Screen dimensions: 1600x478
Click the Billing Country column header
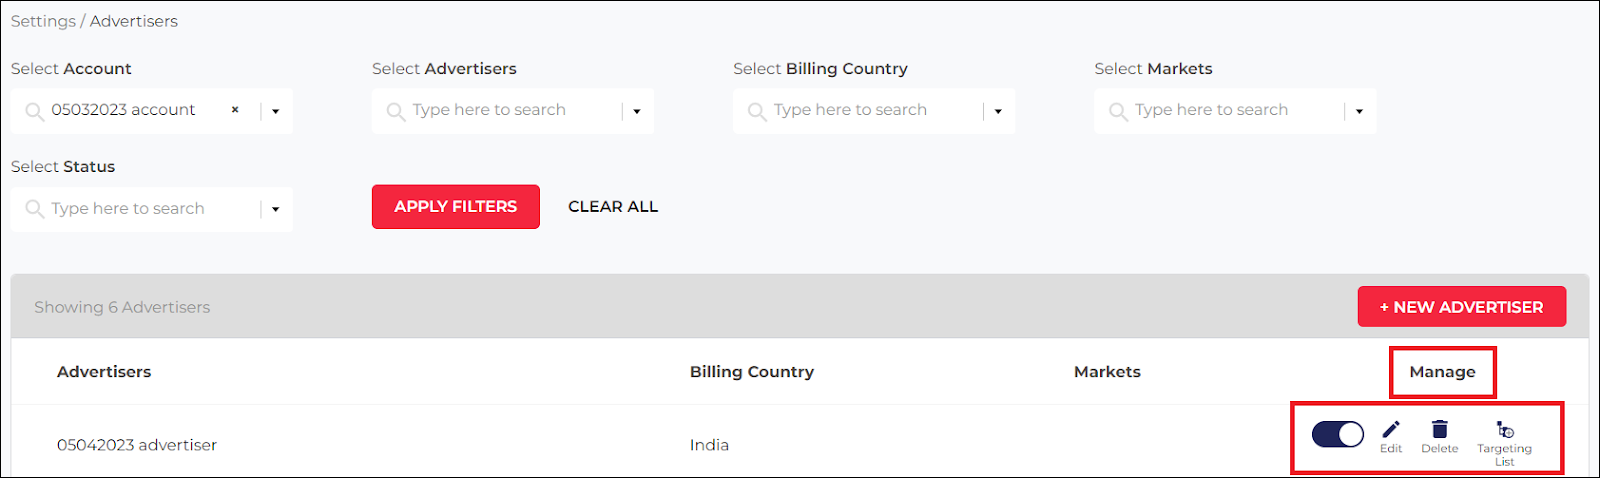(752, 372)
